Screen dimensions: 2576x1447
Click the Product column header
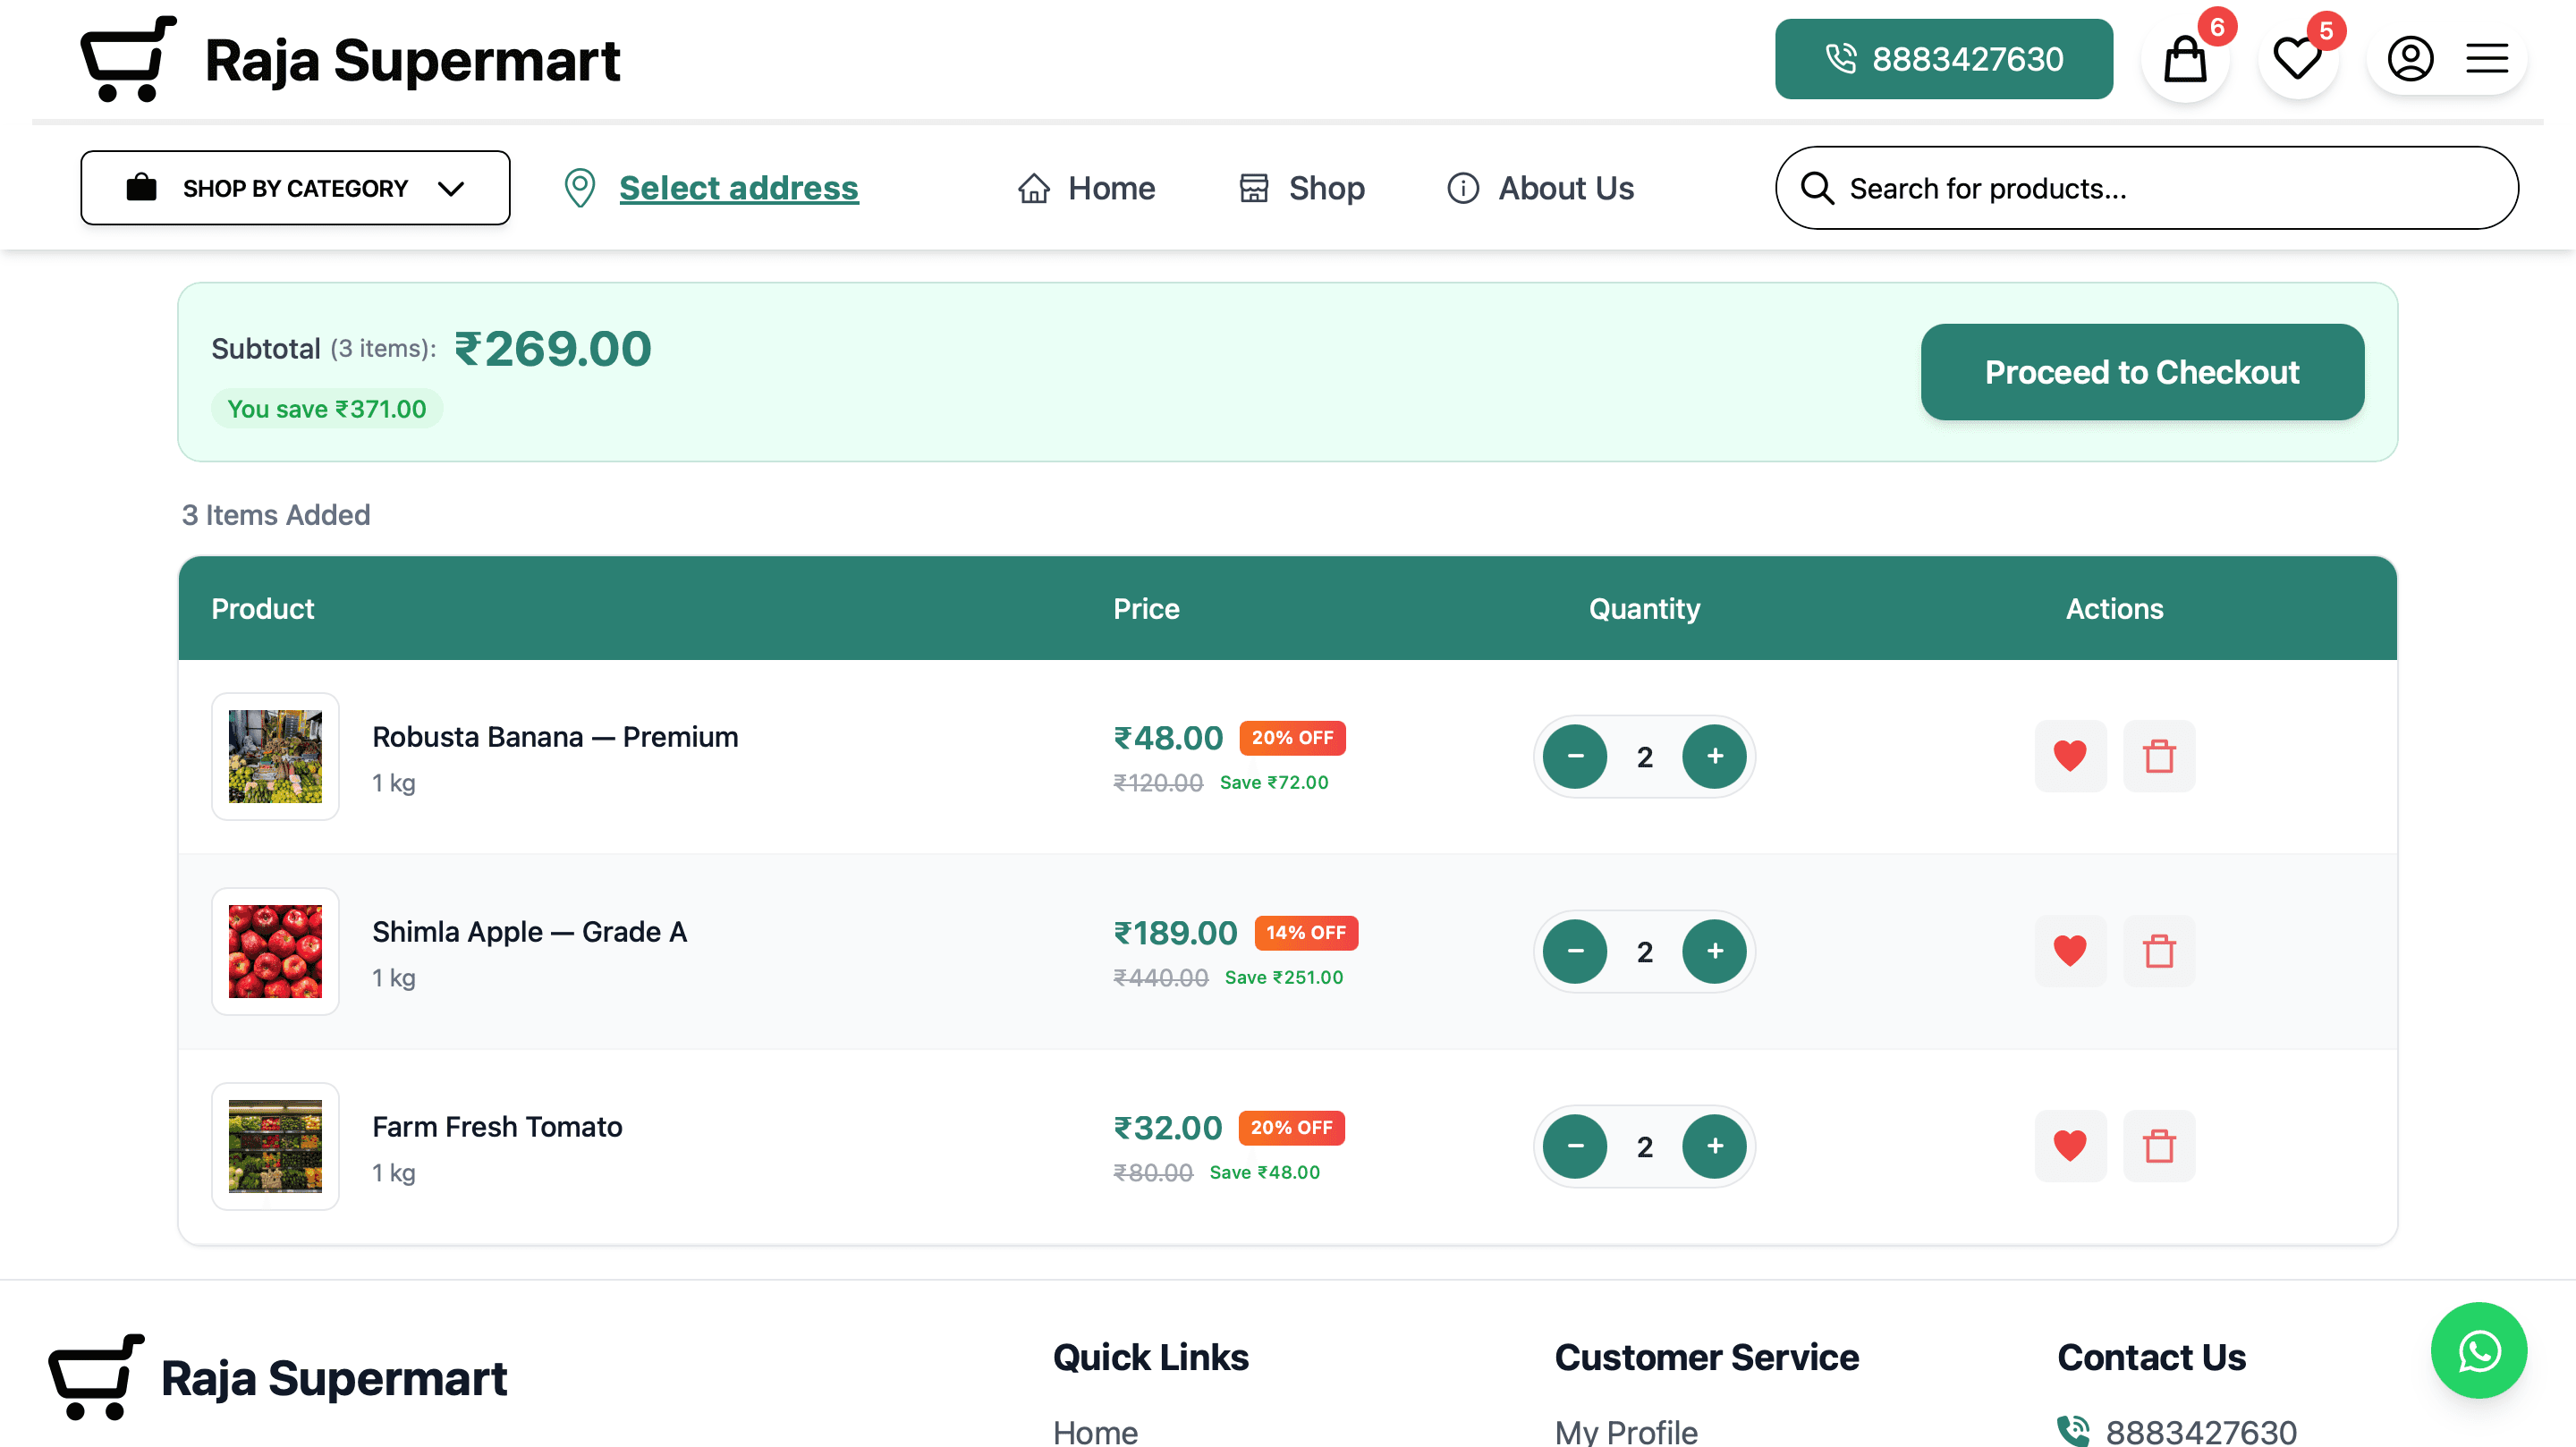point(263,609)
